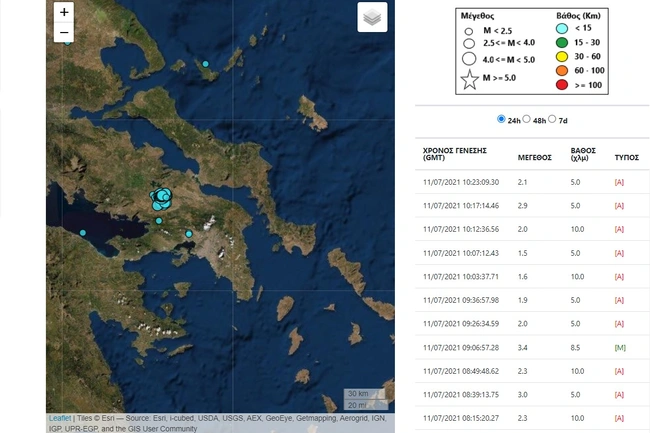This screenshot has width=650, height=433.
Task: Click the earthquake marker near the Sporades islands
Action: point(206,64)
